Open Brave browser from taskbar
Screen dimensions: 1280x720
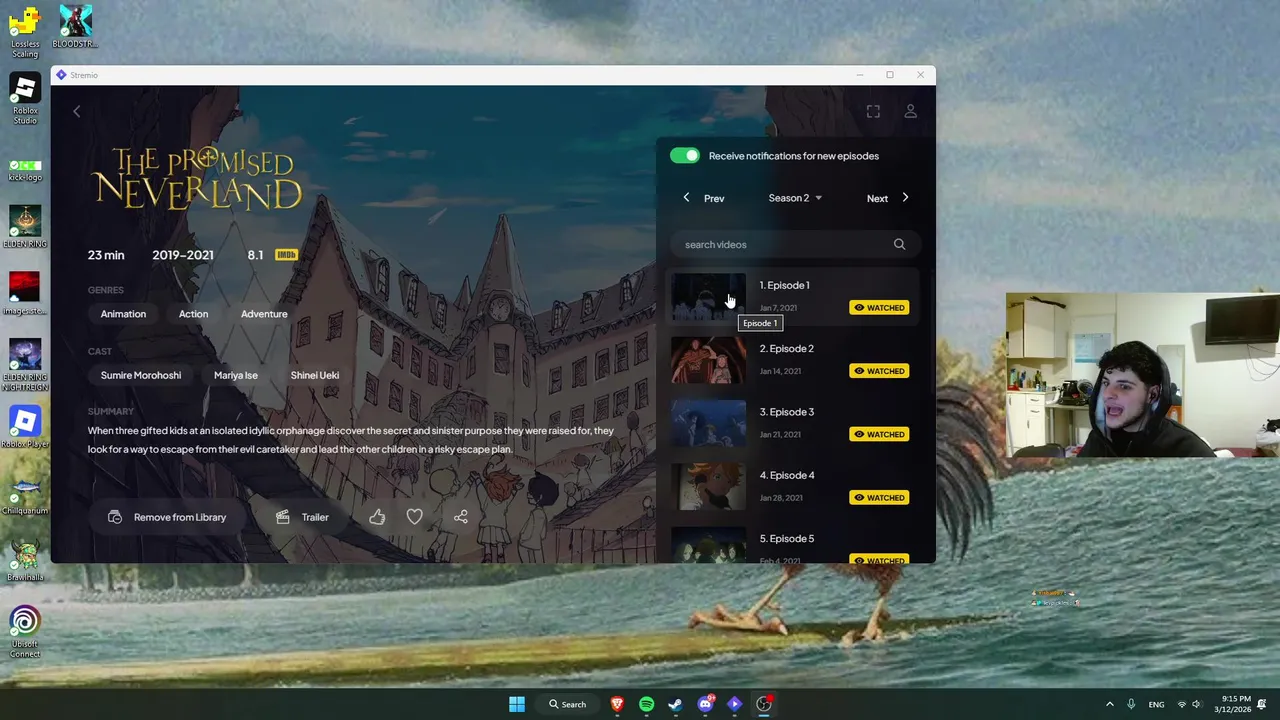(617, 704)
